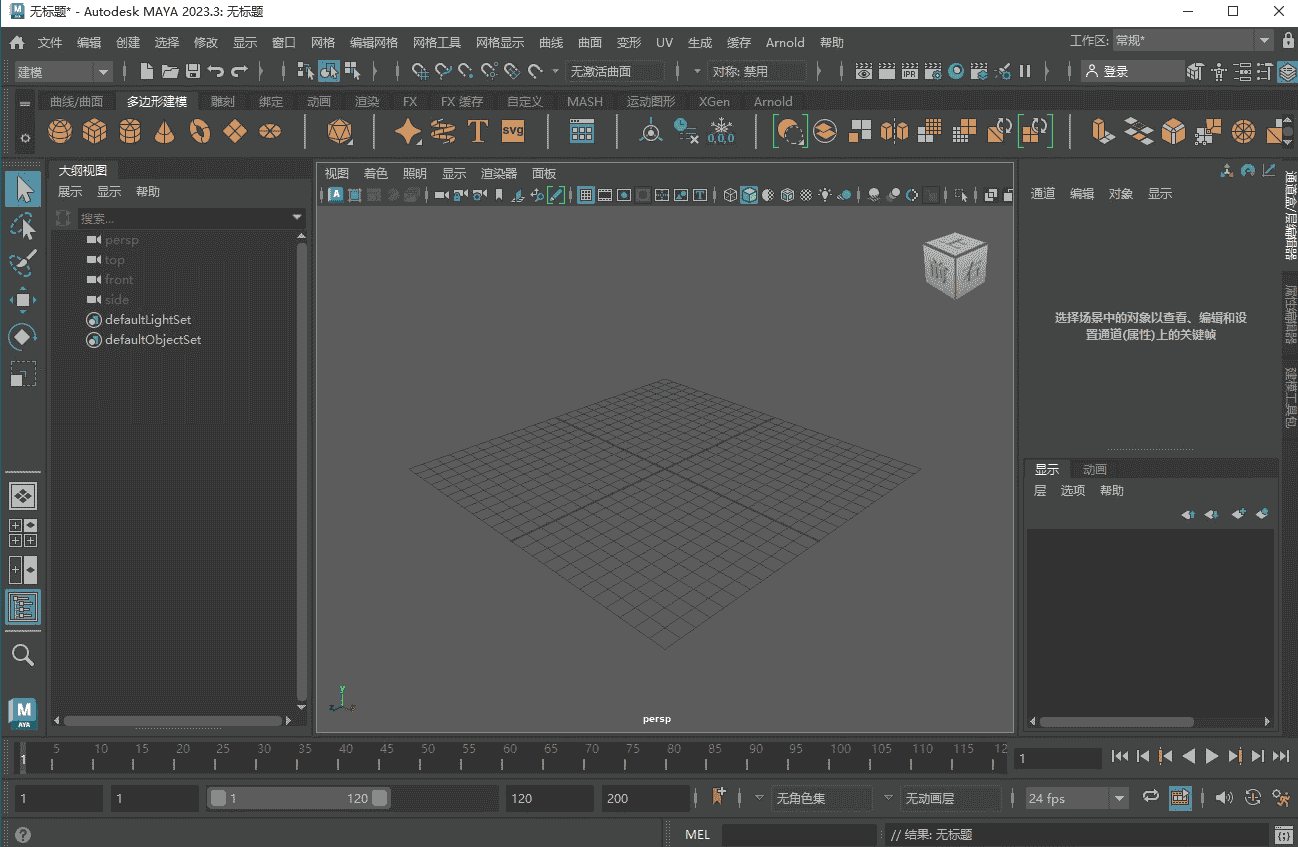Image resolution: width=1298 pixels, height=847 pixels.
Task: Toggle Snap to Grids magnet icon
Action: coord(420,71)
